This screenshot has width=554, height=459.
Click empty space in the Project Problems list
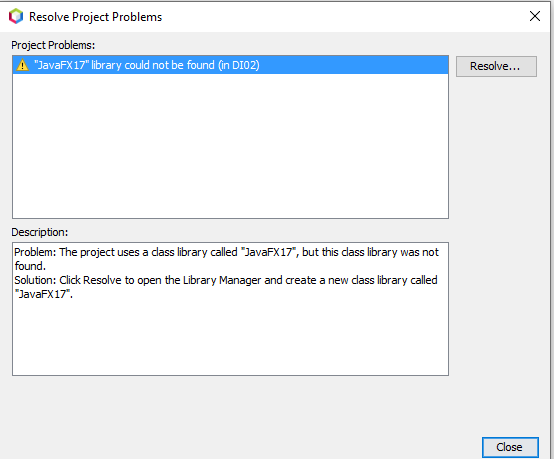[x=230, y=145]
